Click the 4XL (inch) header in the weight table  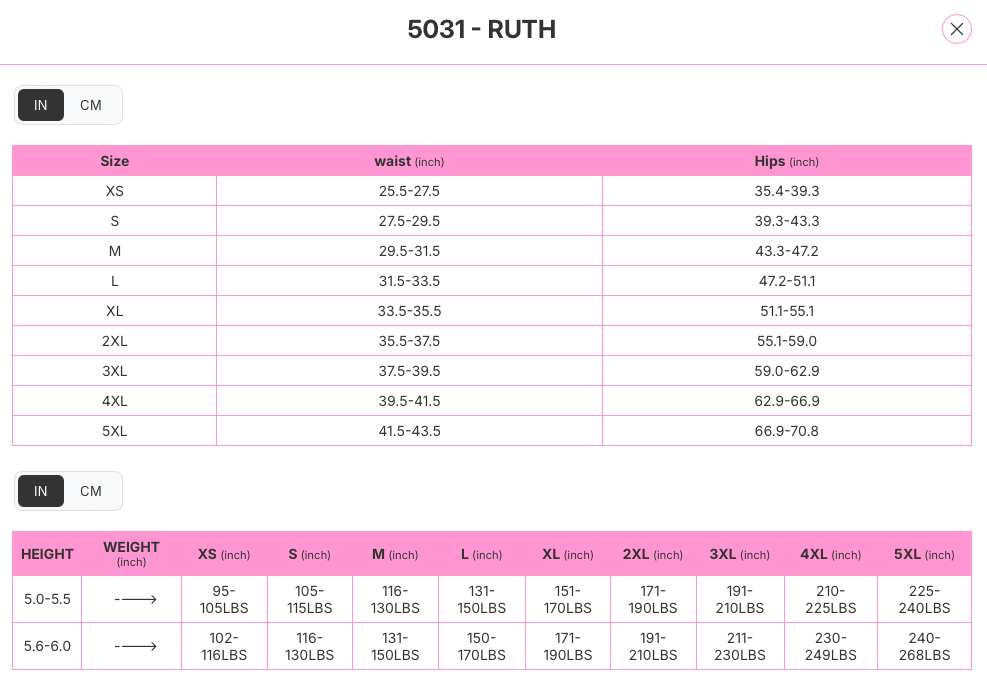pos(830,554)
